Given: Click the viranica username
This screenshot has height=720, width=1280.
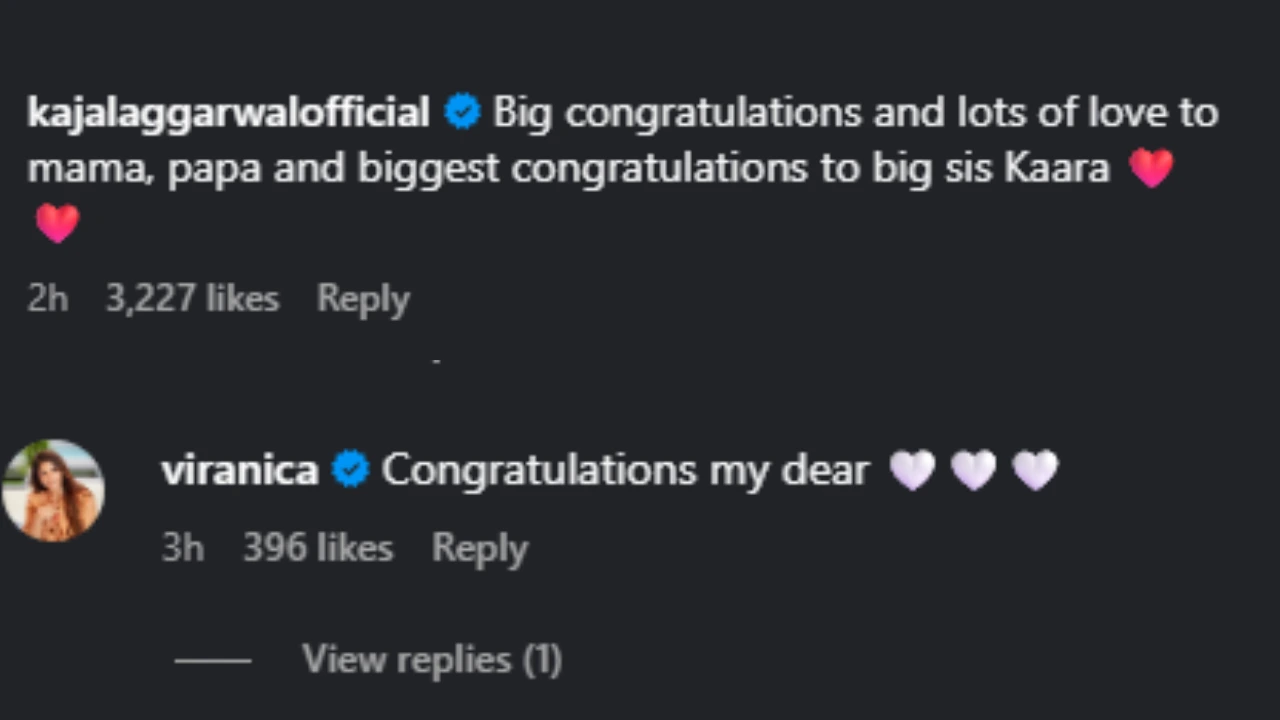Looking at the screenshot, I should point(240,468).
